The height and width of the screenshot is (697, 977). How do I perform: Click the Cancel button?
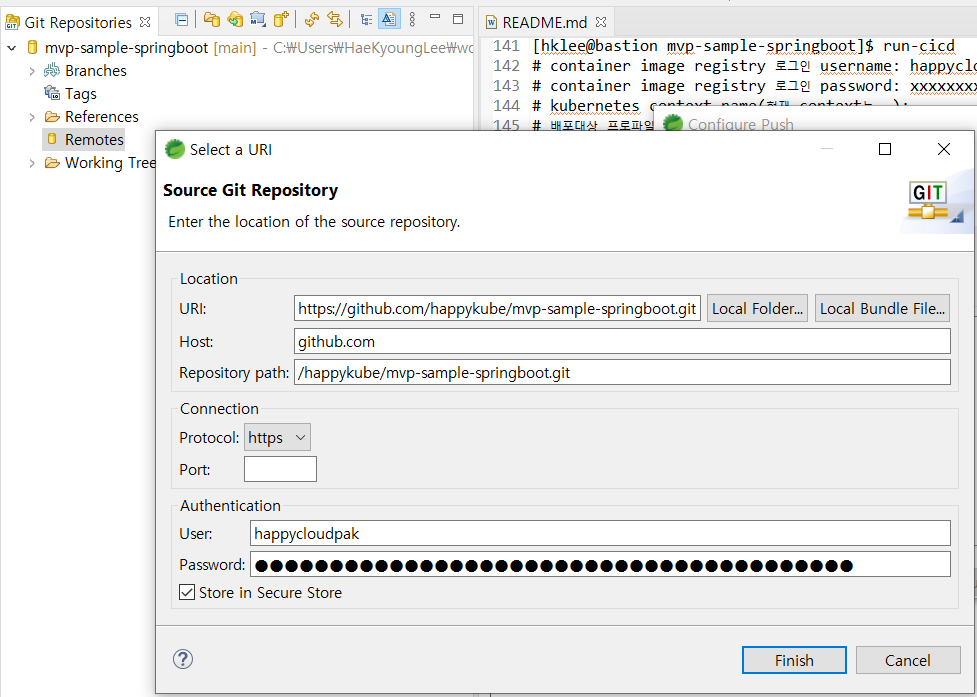908,660
